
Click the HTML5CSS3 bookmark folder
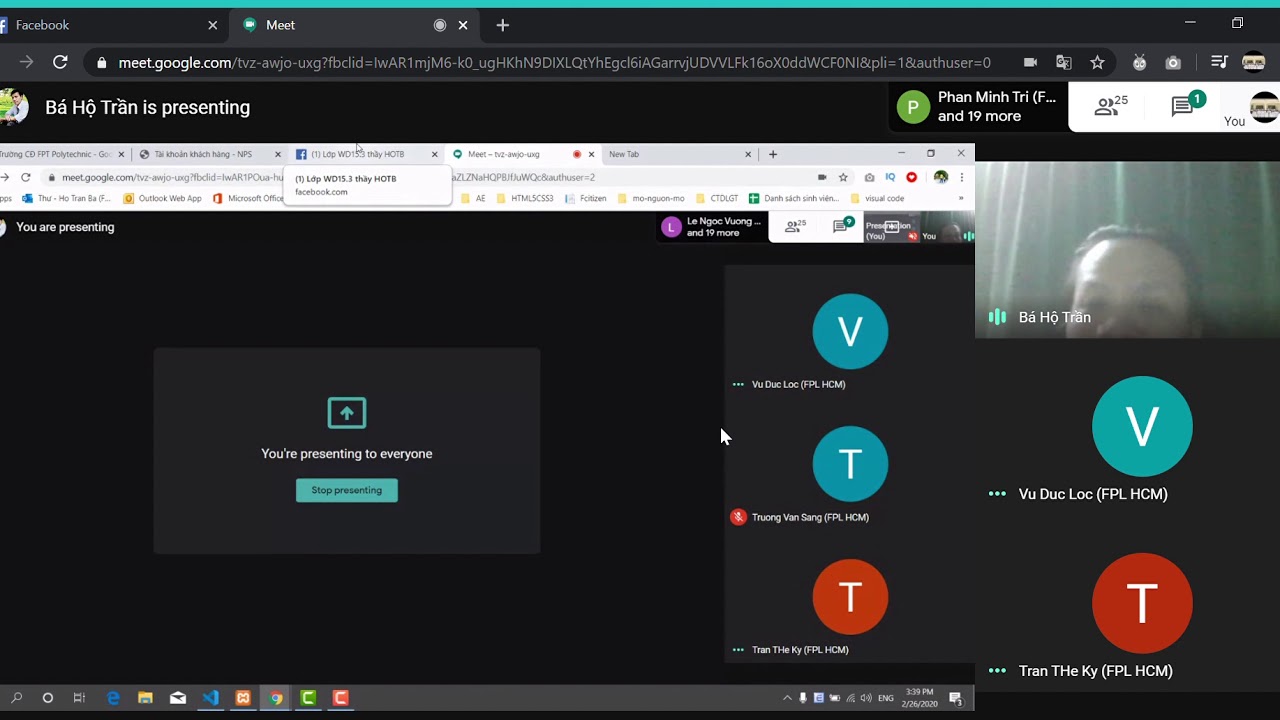(x=525, y=198)
